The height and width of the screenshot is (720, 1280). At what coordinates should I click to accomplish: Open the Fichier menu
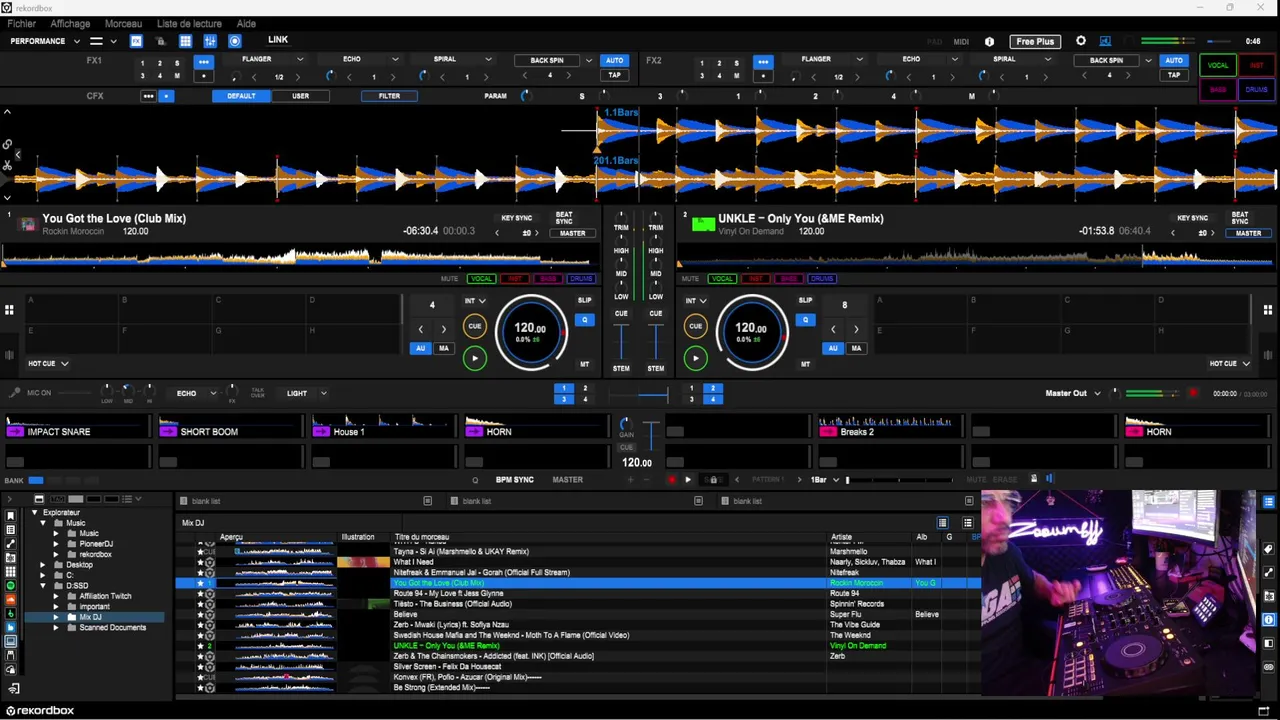21,23
